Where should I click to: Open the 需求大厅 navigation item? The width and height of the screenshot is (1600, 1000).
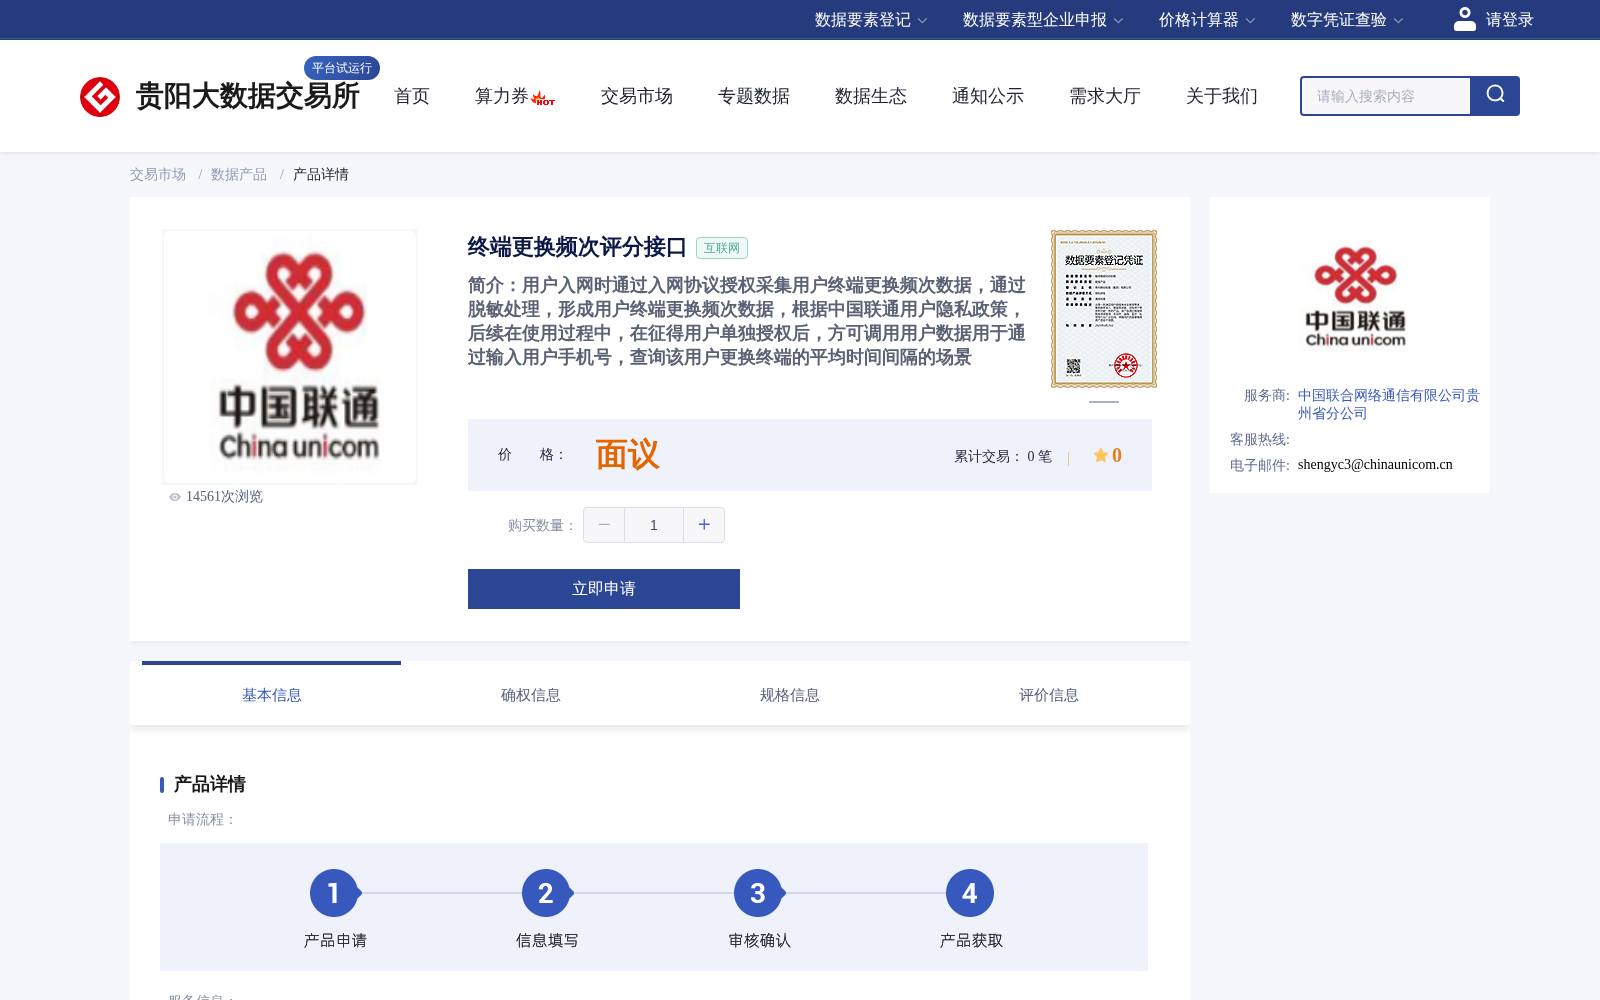[x=1105, y=96]
